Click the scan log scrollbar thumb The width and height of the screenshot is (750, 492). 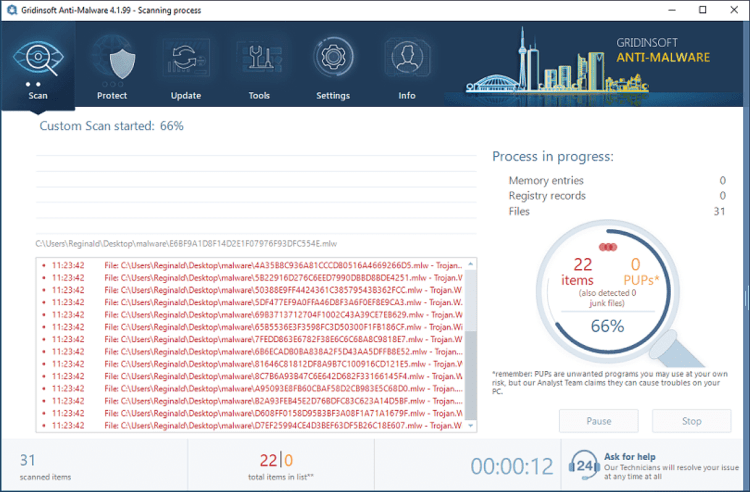471,375
